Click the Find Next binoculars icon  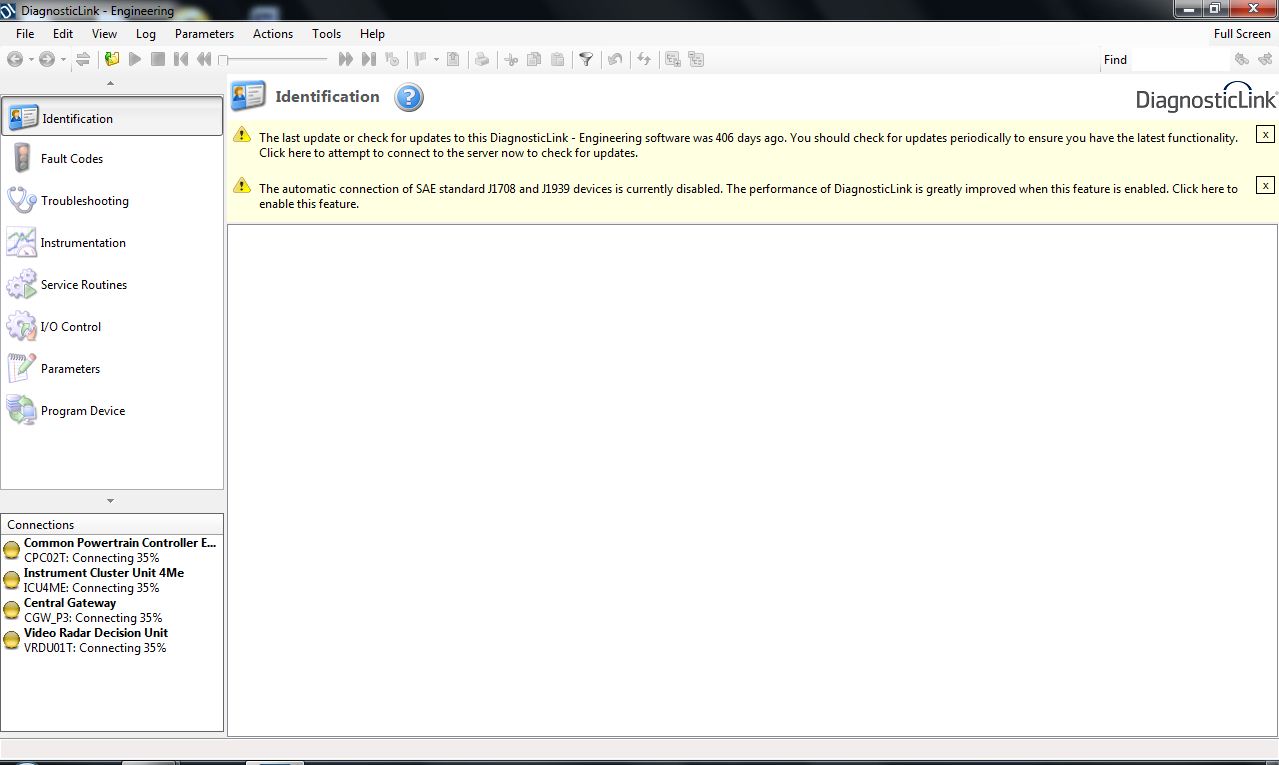(1265, 59)
